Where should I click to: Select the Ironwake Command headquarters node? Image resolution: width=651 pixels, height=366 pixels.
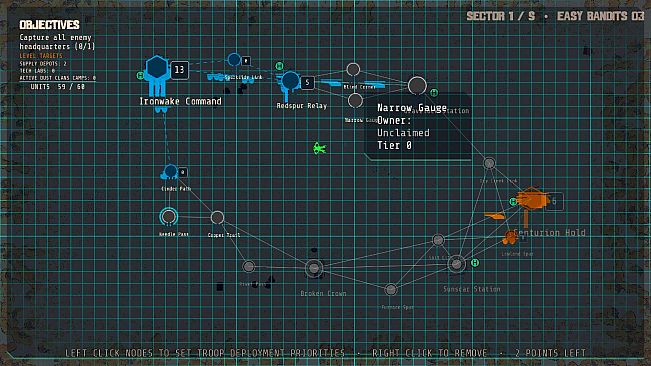(x=157, y=68)
